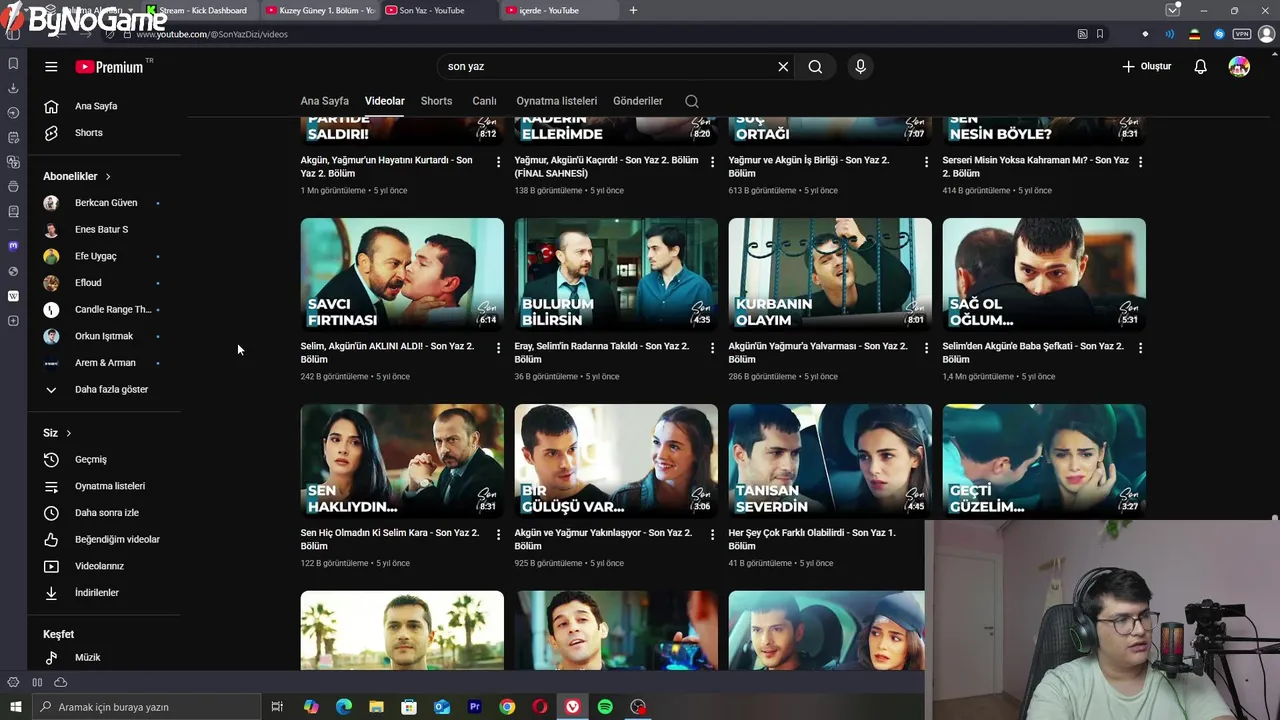The image size is (1280, 720).
Task: Expand the Siz section chevron
Action: click(x=69, y=433)
